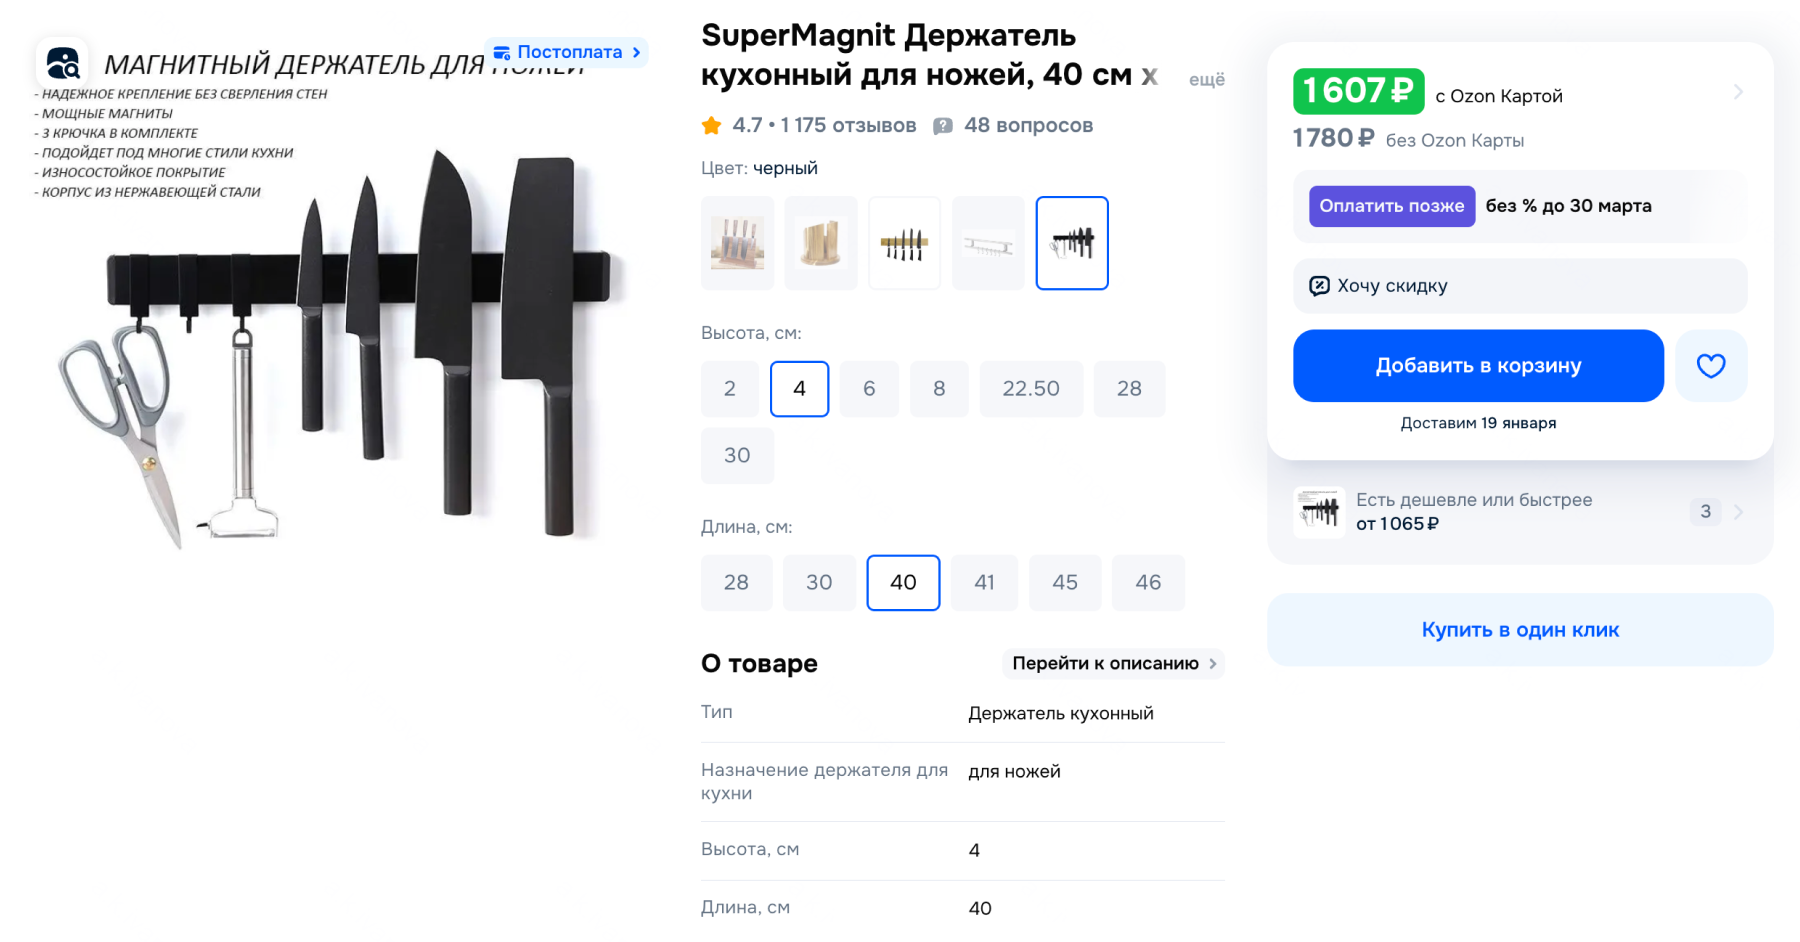Expand the title with the ещё link
The image size is (1800, 942).
click(1206, 79)
